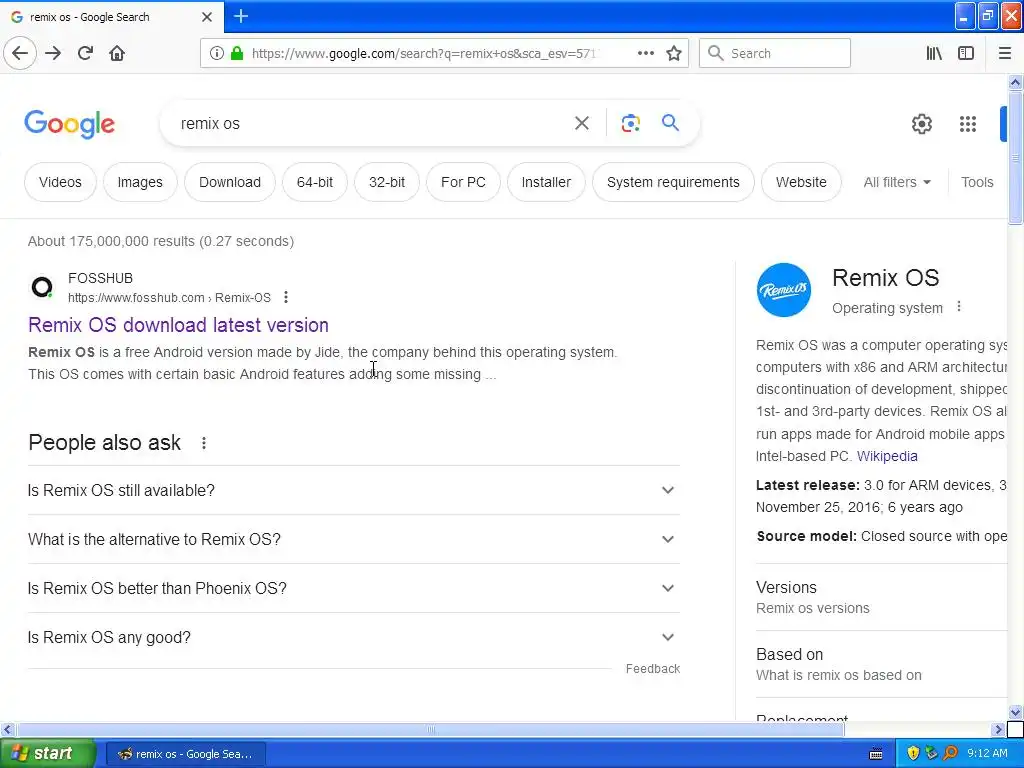Open the browser home page

point(117,53)
